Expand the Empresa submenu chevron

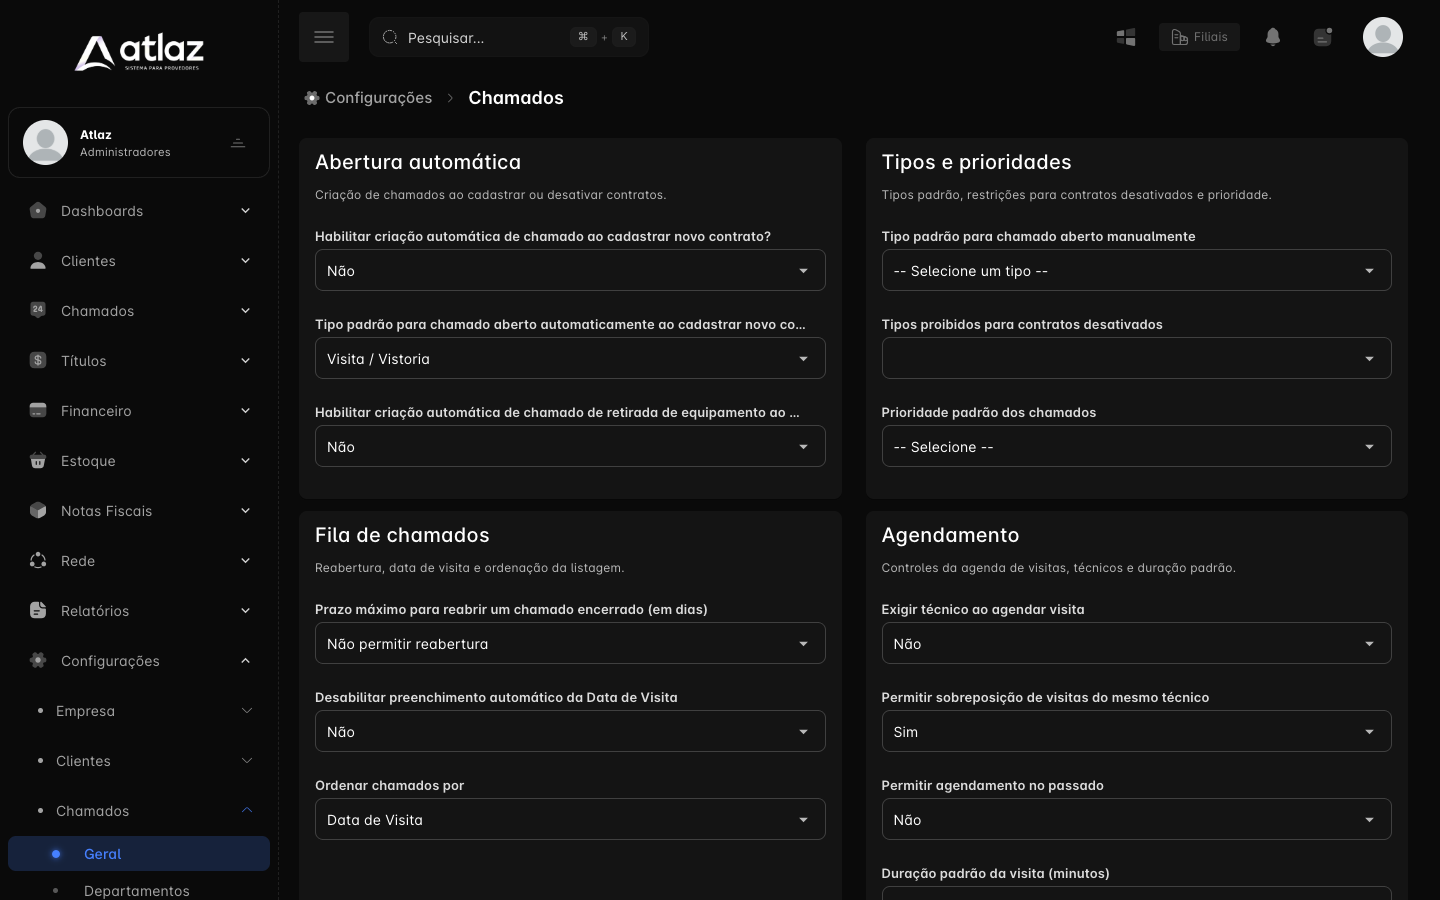coord(247,710)
